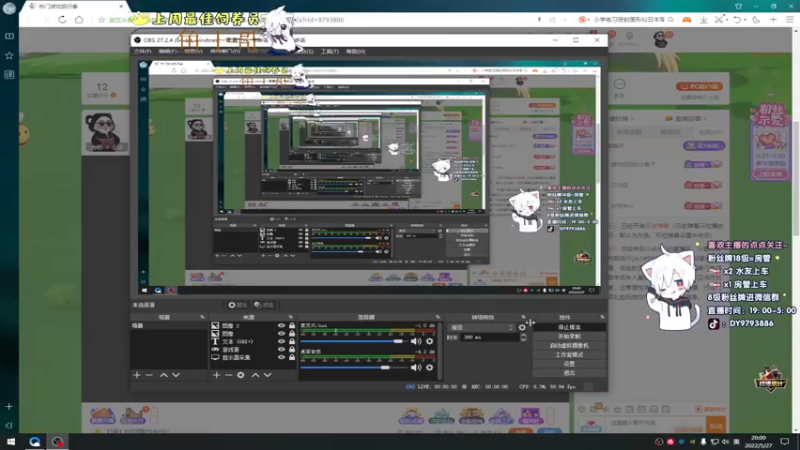Open settings gear for 麦克风/Aux channel

point(430,341)
